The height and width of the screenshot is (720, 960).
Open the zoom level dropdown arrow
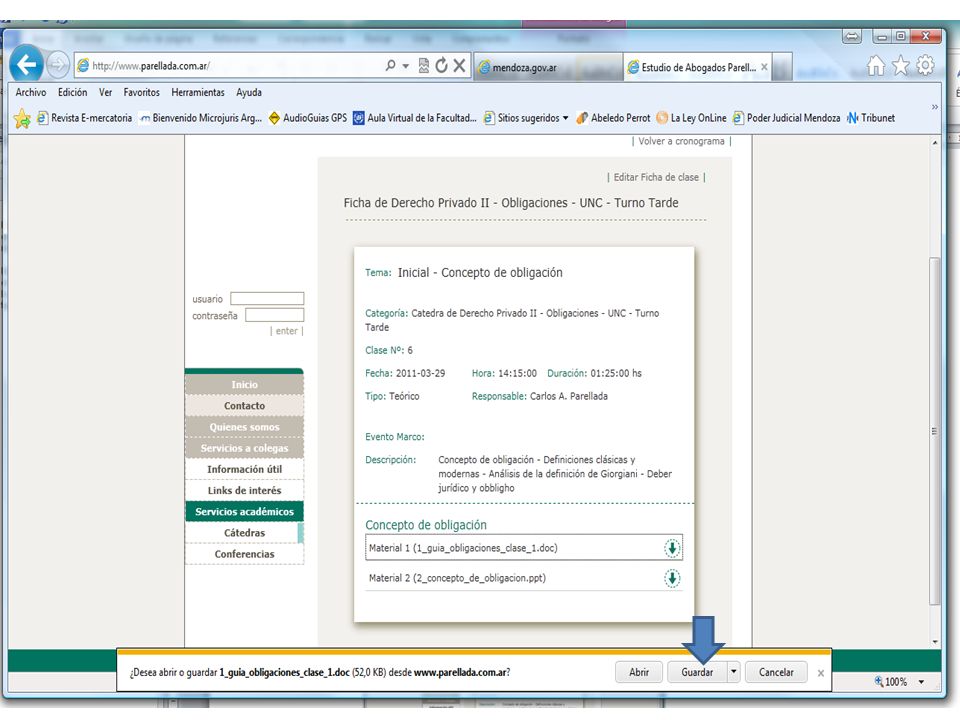(x=921, y=681)
